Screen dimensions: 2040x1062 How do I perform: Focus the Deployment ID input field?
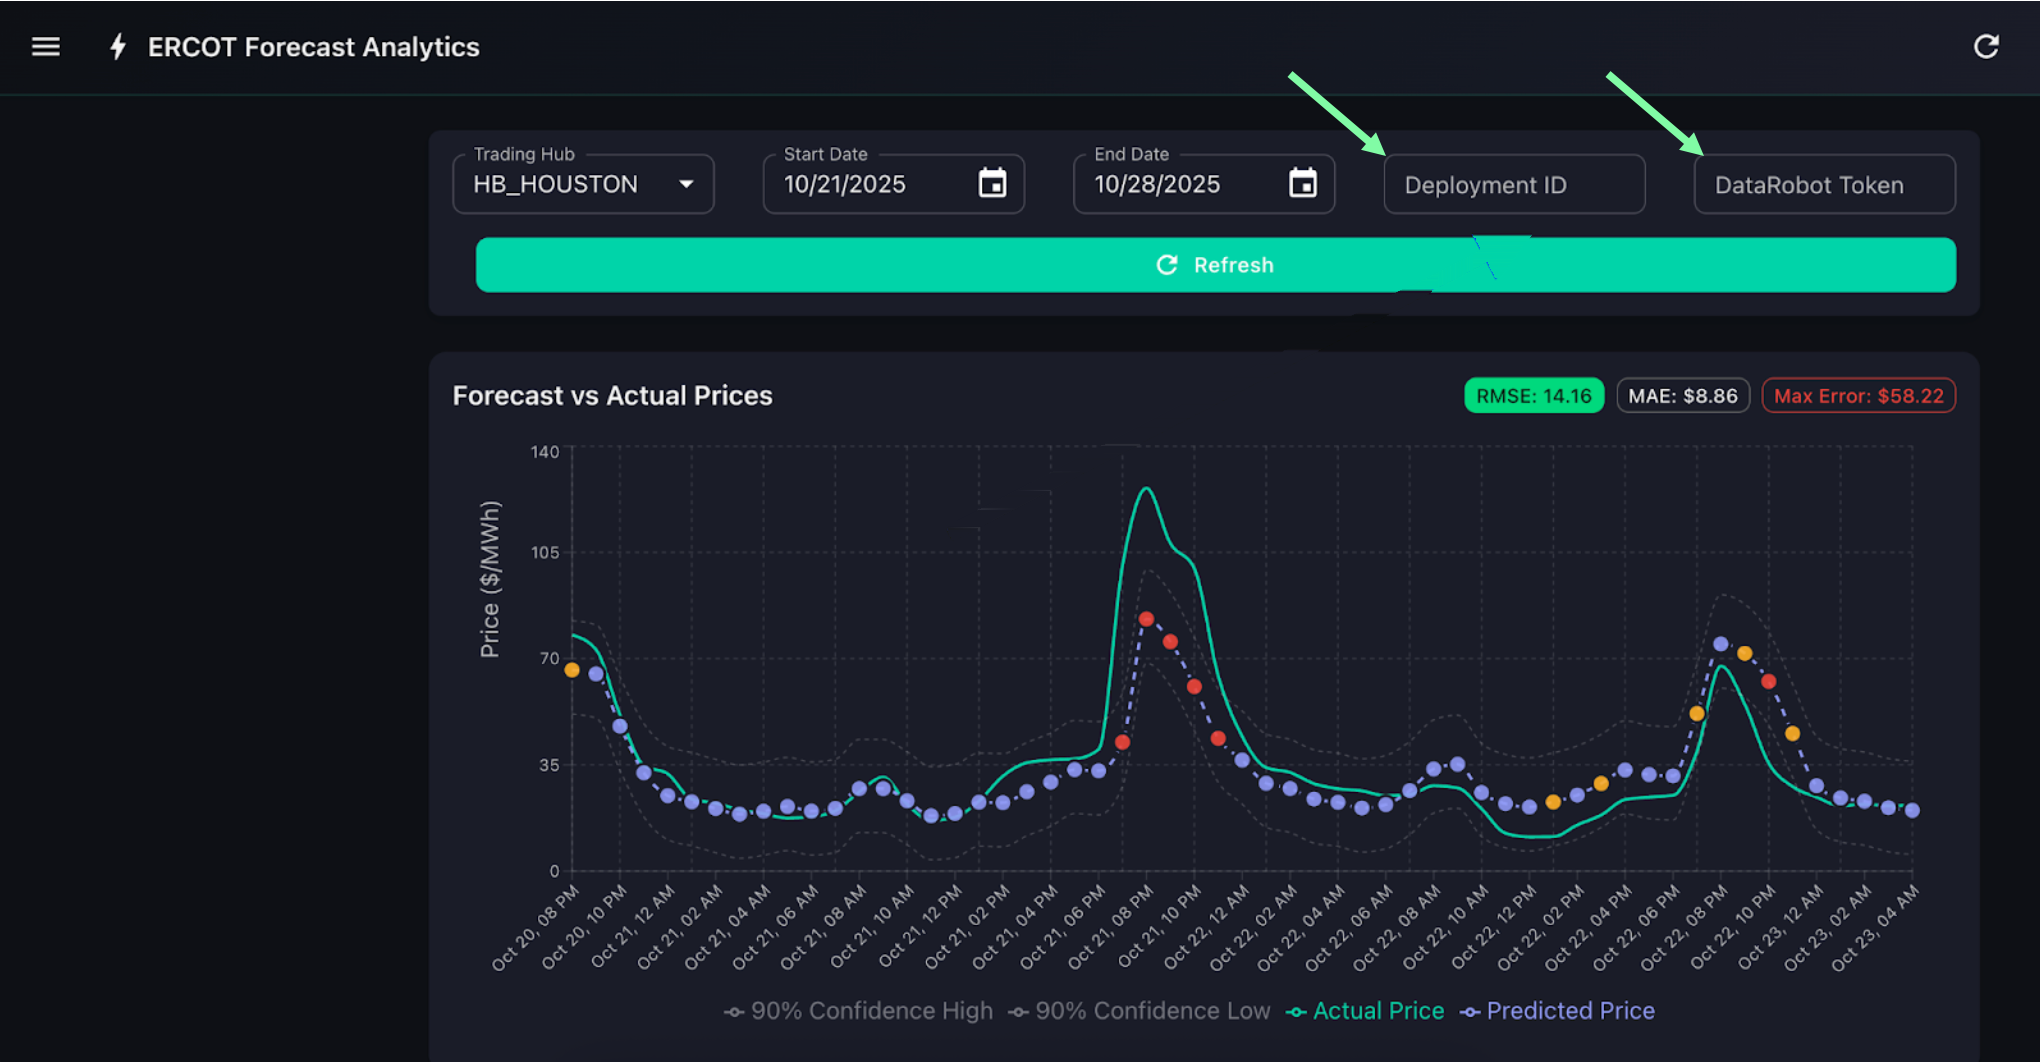[x=1513, y=185]
